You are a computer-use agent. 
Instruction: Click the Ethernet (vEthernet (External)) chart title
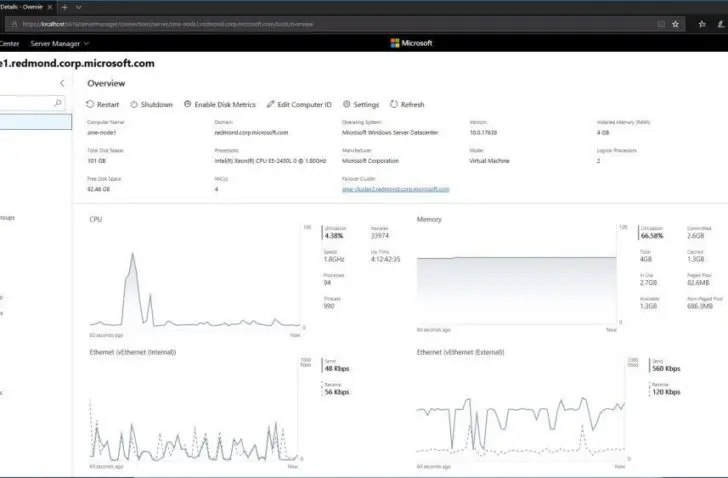460,352
